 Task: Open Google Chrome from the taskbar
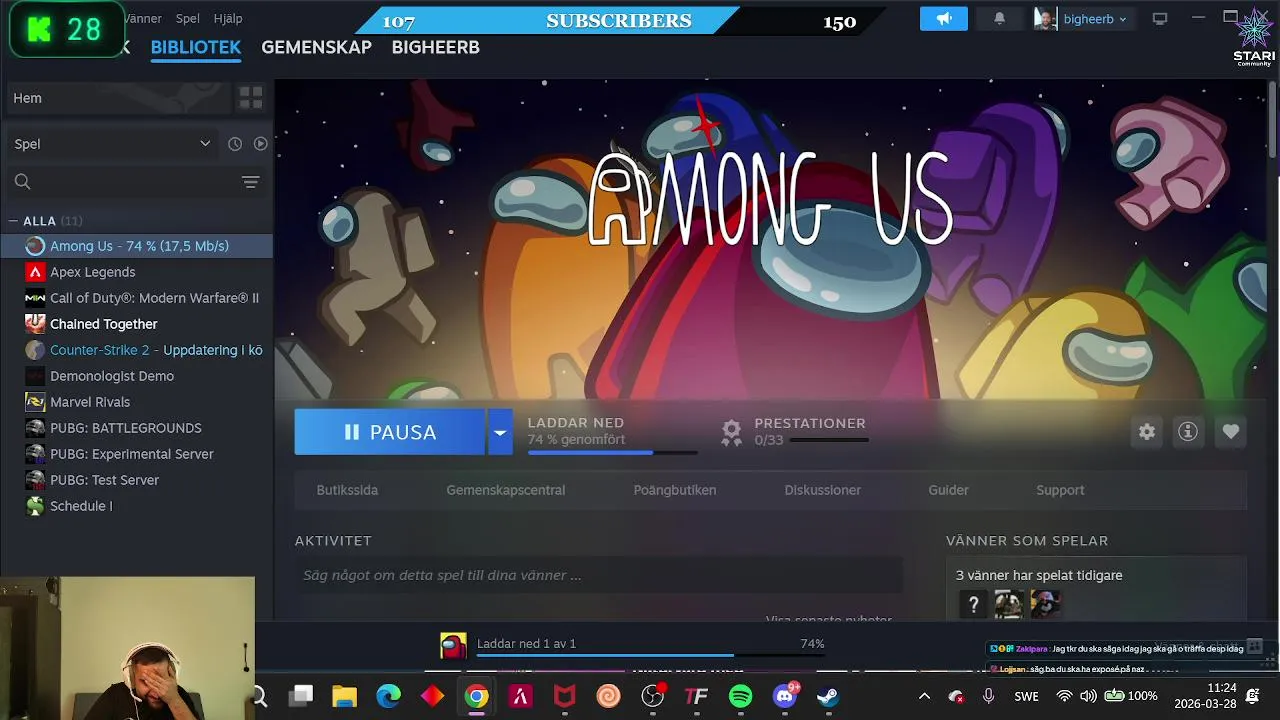(x=477, y=696)
